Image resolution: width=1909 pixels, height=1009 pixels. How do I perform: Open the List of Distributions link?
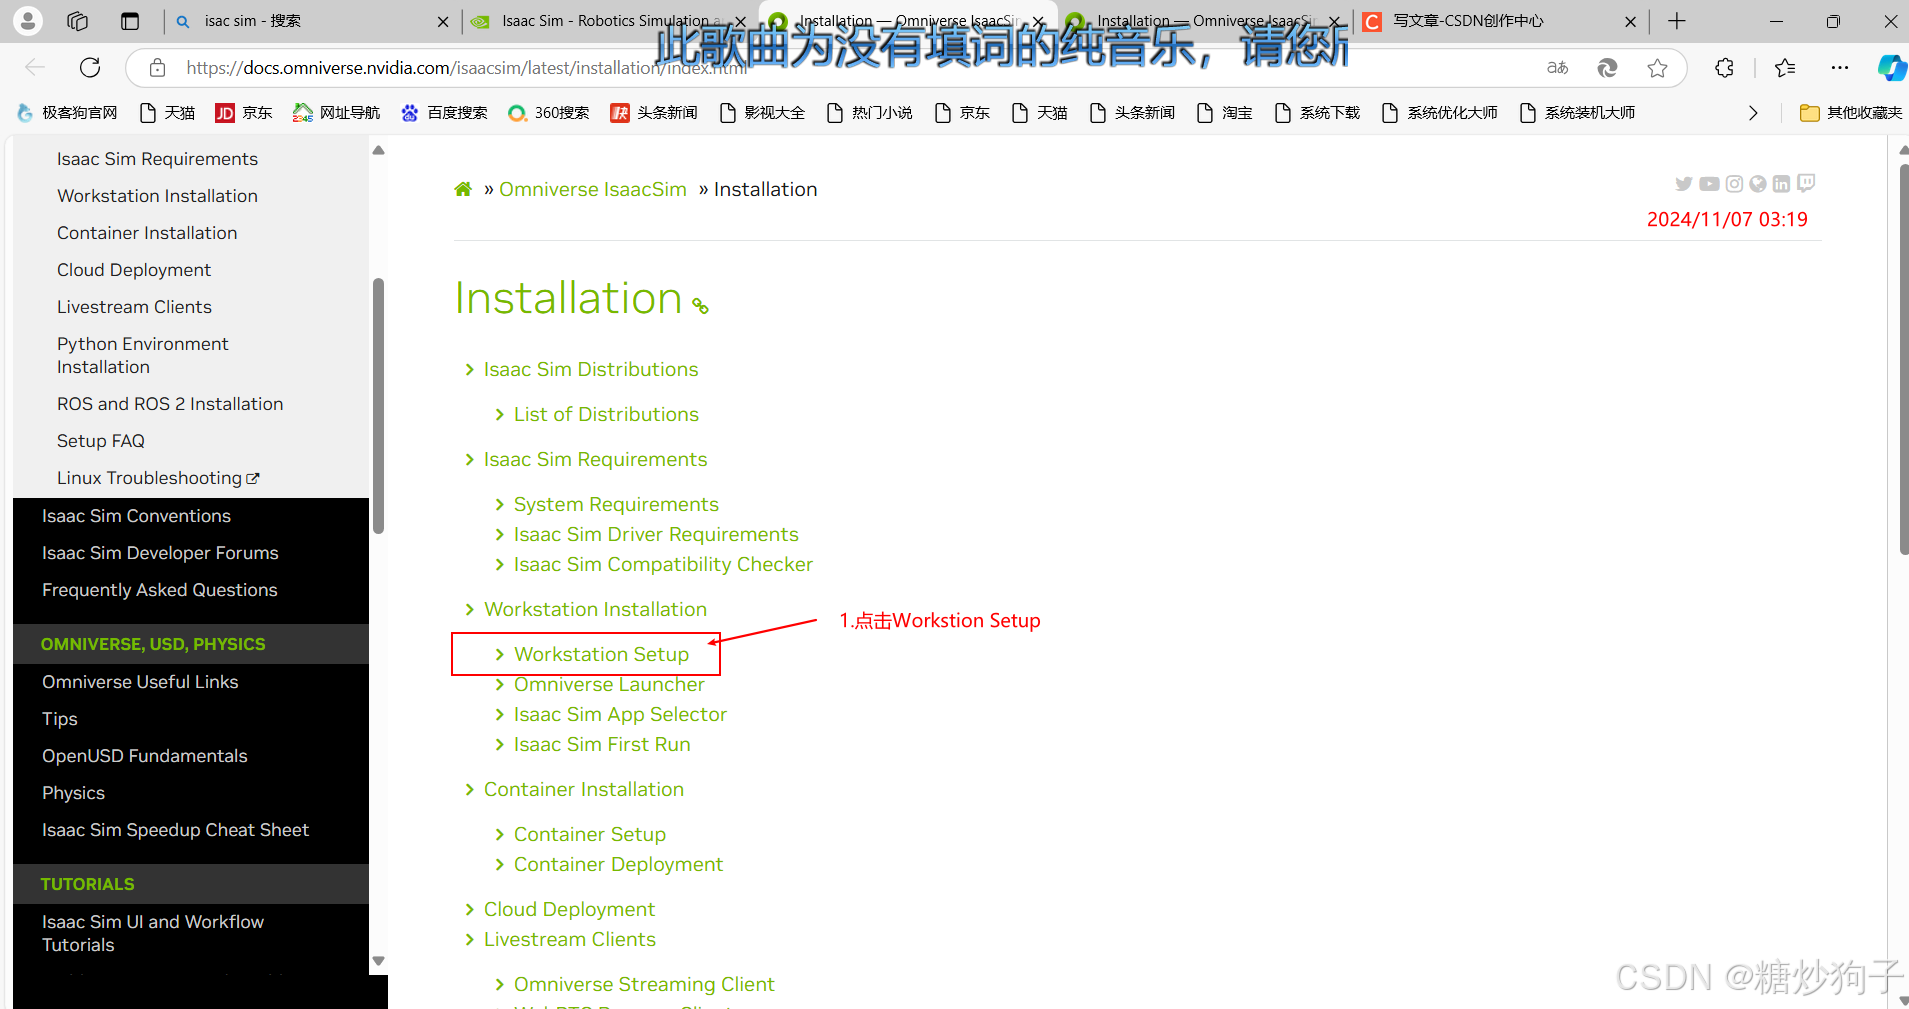click(x=606, y=414)
